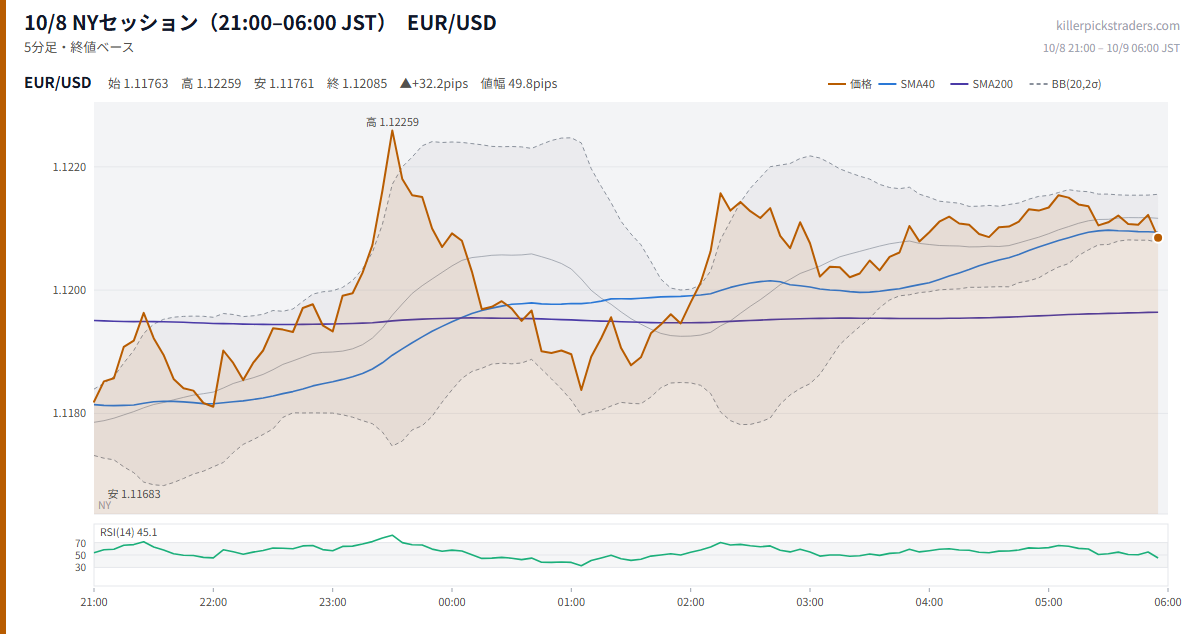The width and height of the screenshot is (1200, 634).
Task: Toggle the SMA200 legend entry
Action: point(982,84)
